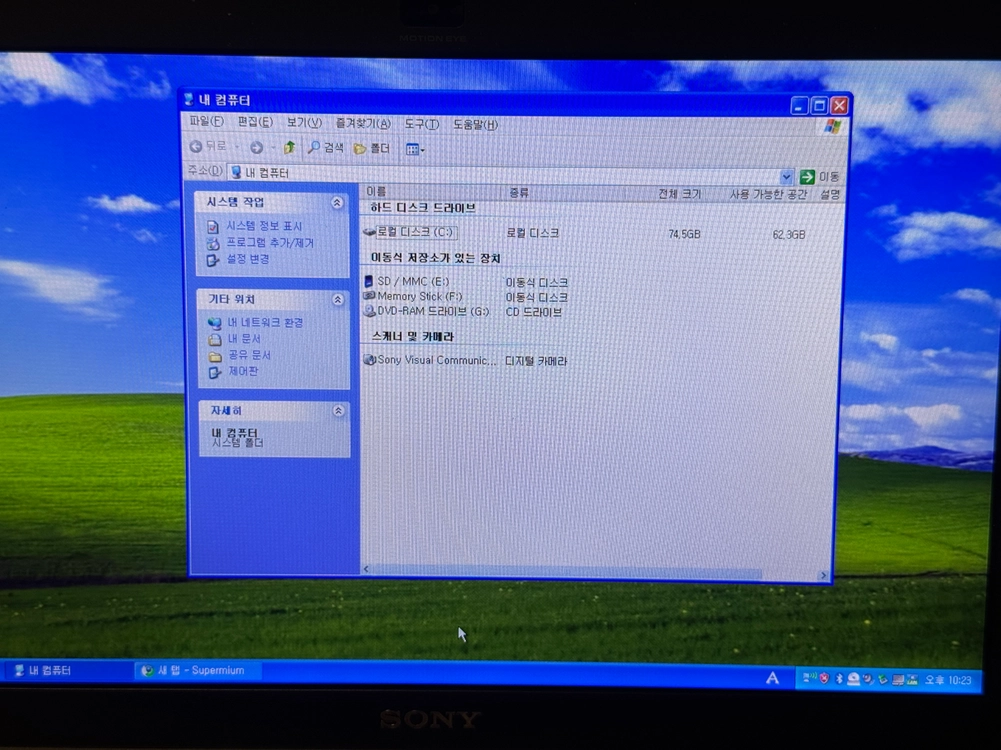1001x750 pixels.
Task: Open the address bar dropdown
Action: (x=786, y=176)
